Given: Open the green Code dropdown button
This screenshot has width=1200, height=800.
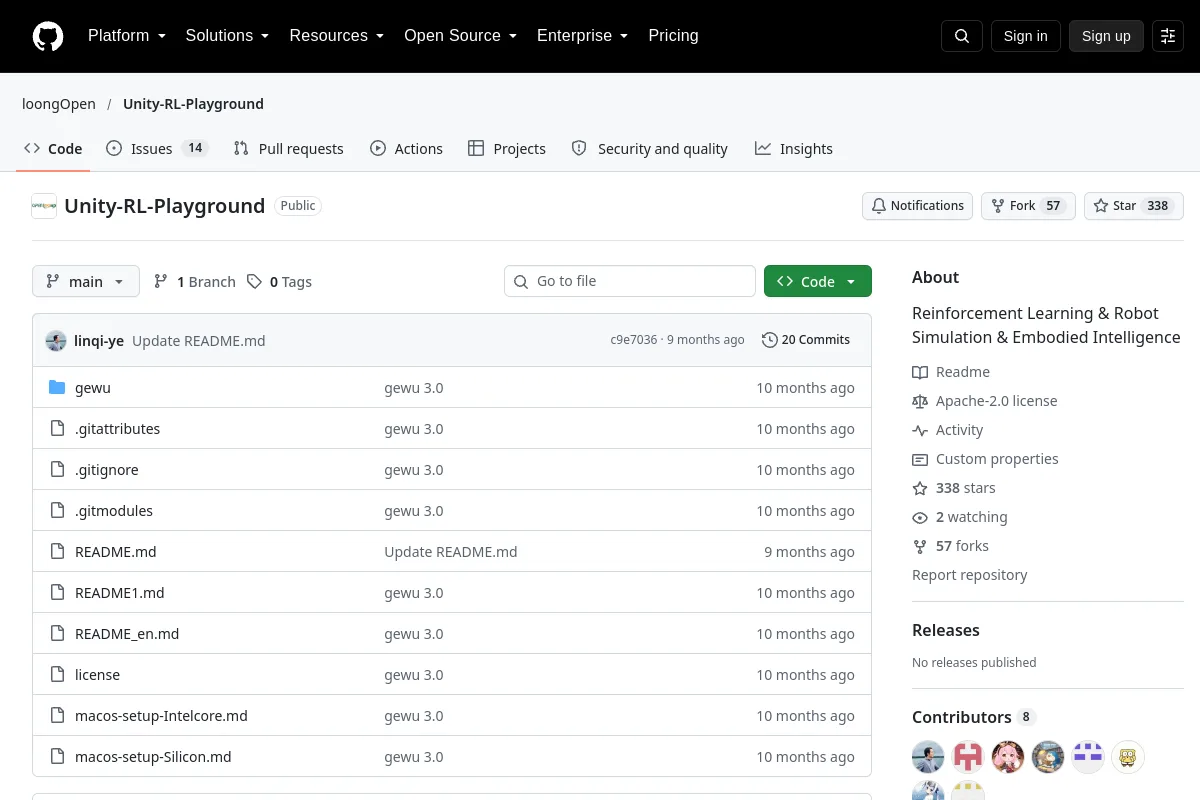Looking at the screenshot, I should click(818, 282).
